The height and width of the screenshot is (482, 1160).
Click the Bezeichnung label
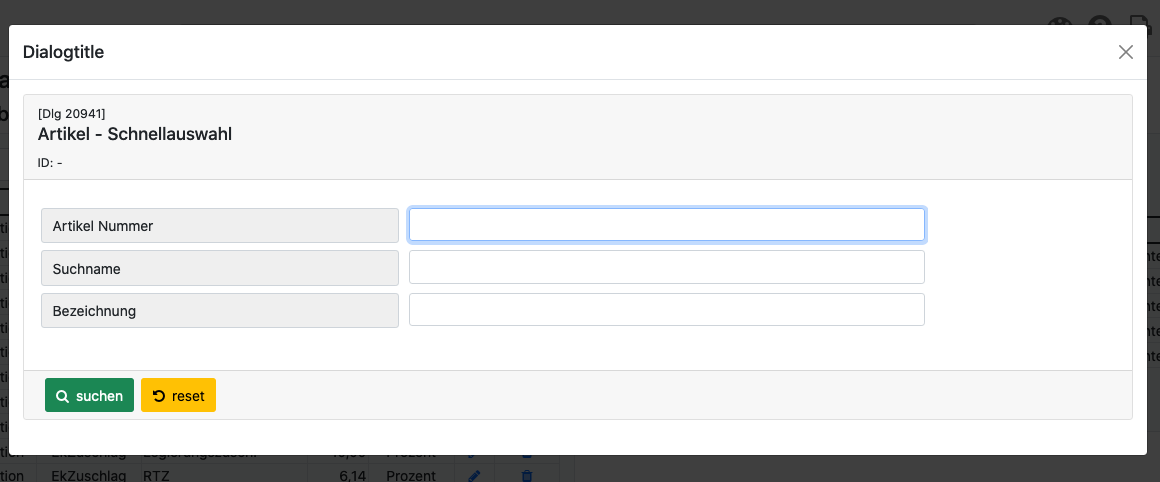click(219, 311)
